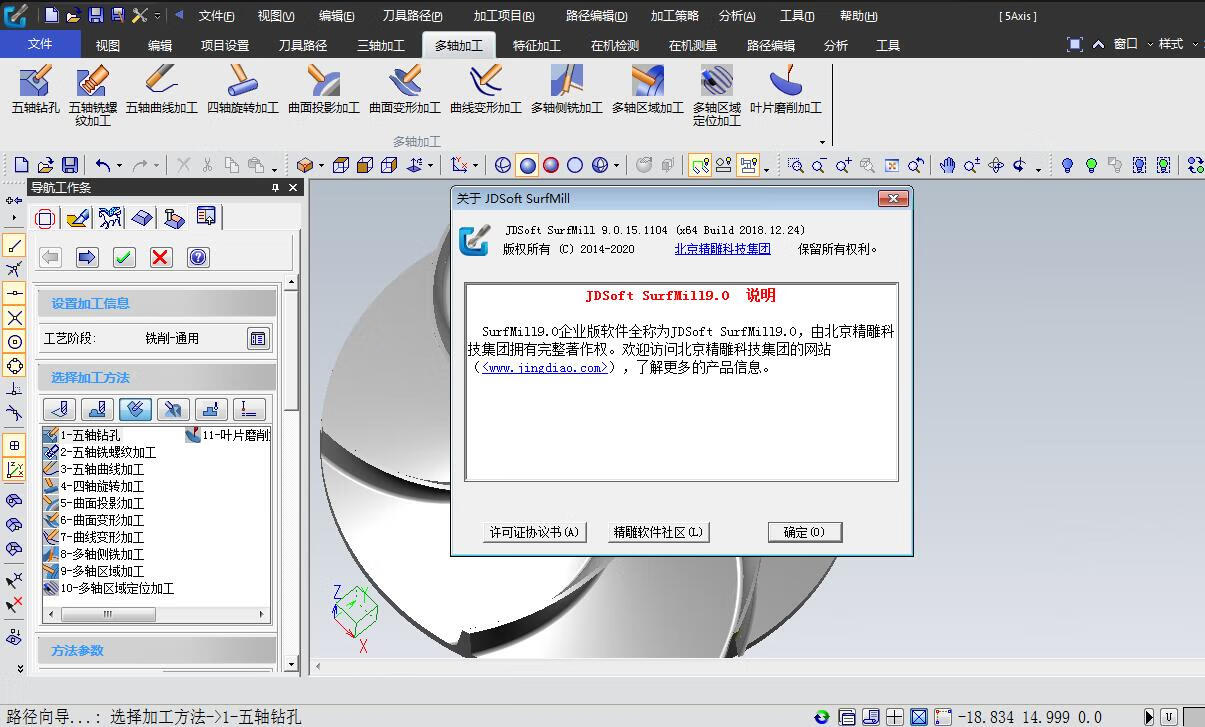
Task: Select the 五轴钻孔 ribbon tool
Action: (36, 90)
